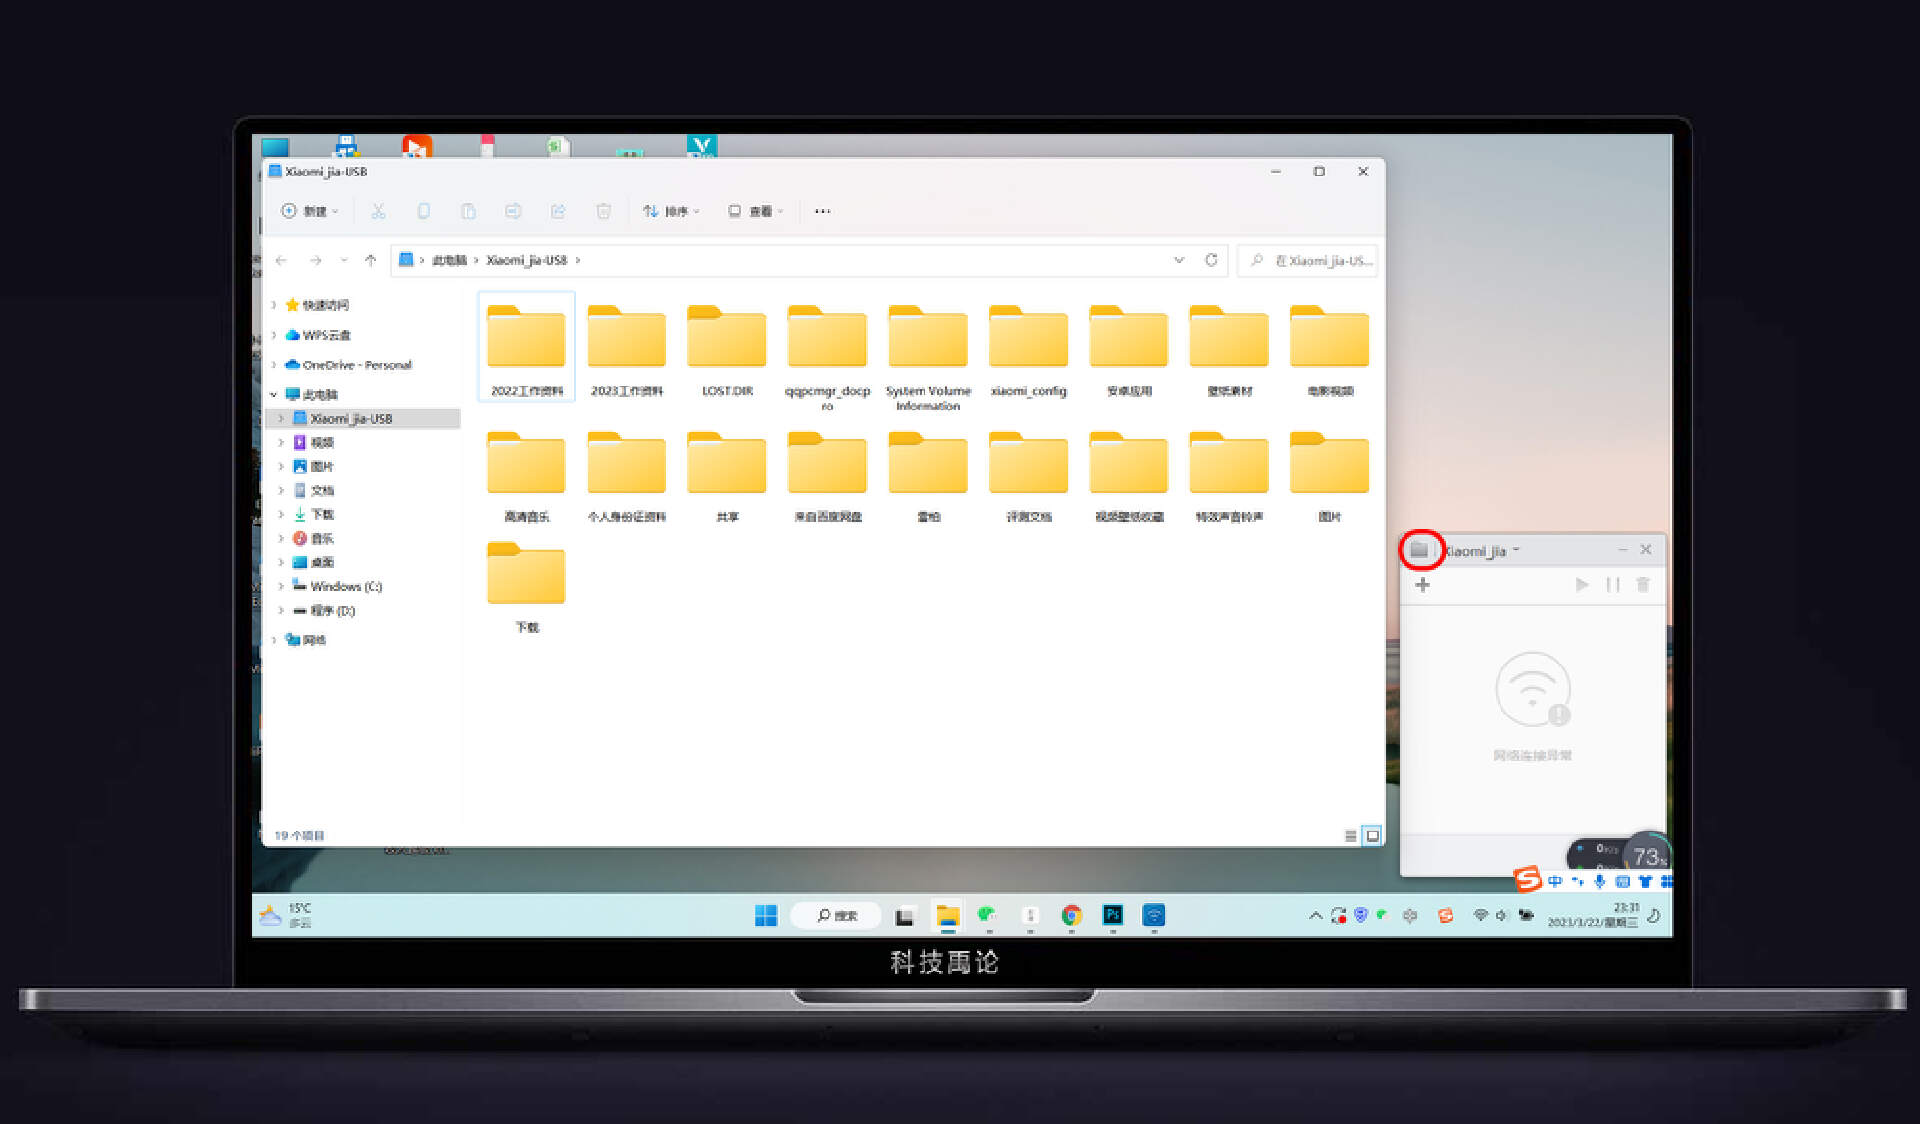
Task: Click the folder icon in Xiaomi_jia panel header
Action: 1419,550
